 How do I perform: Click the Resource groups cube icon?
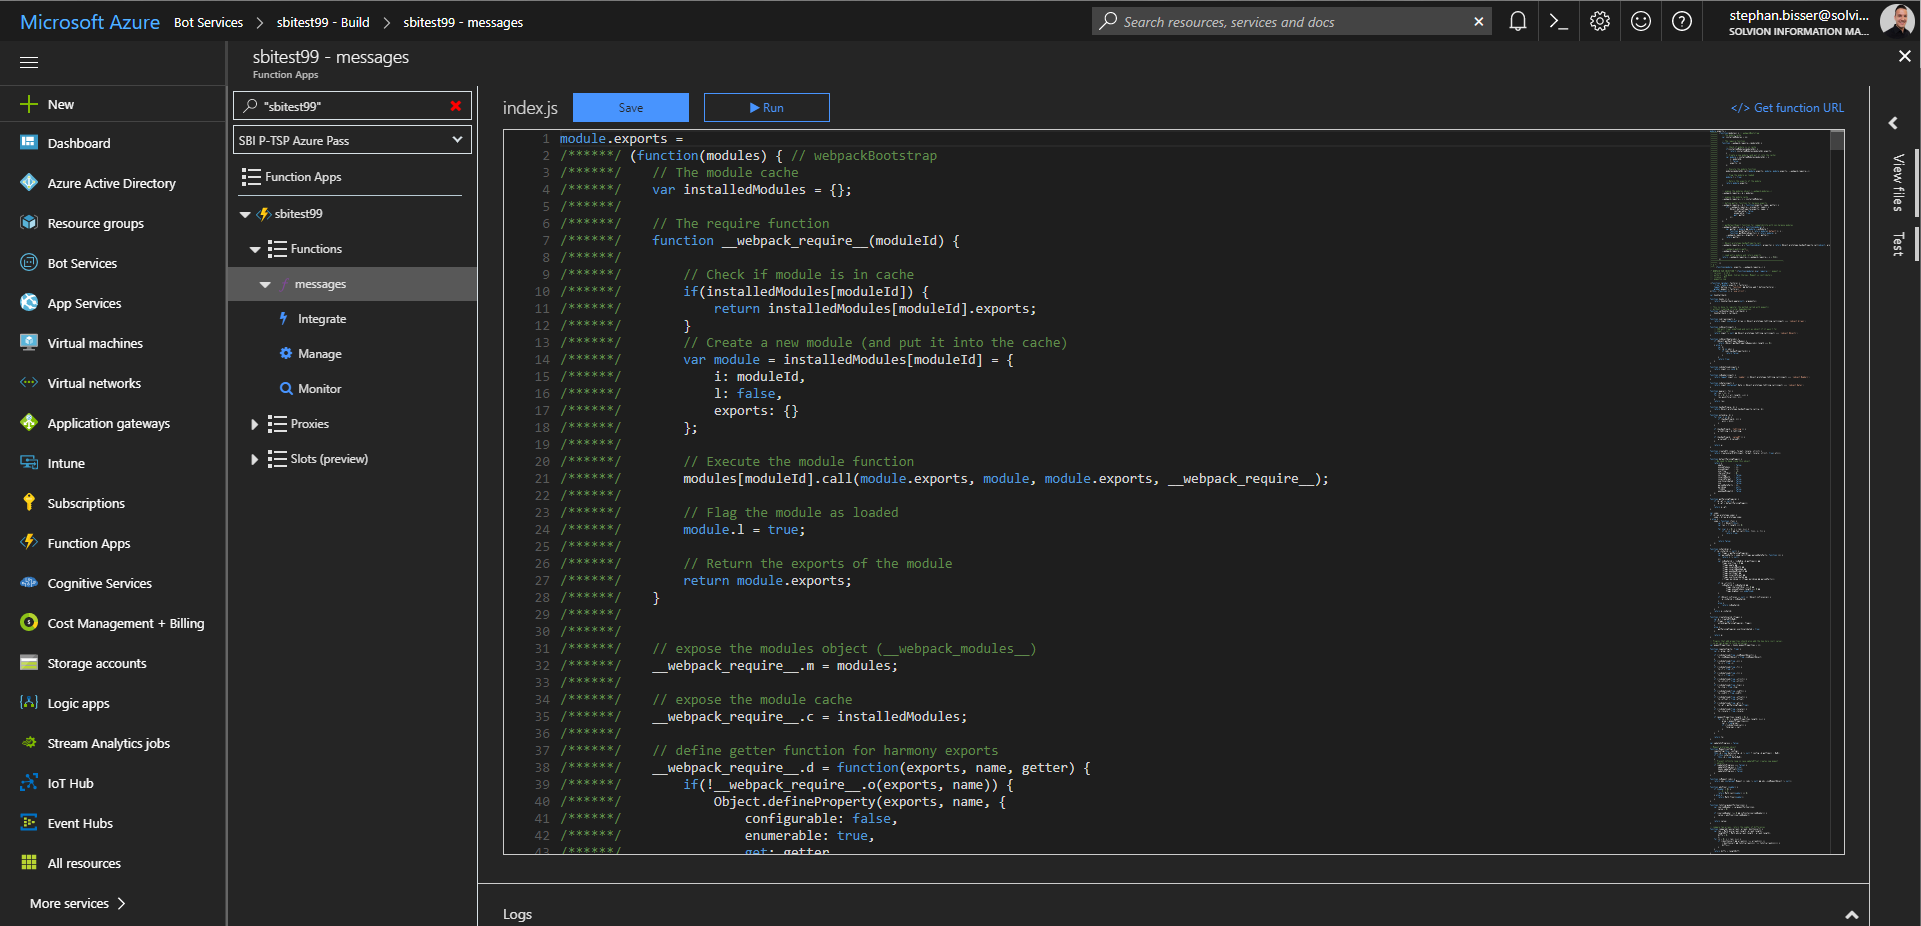29,223
